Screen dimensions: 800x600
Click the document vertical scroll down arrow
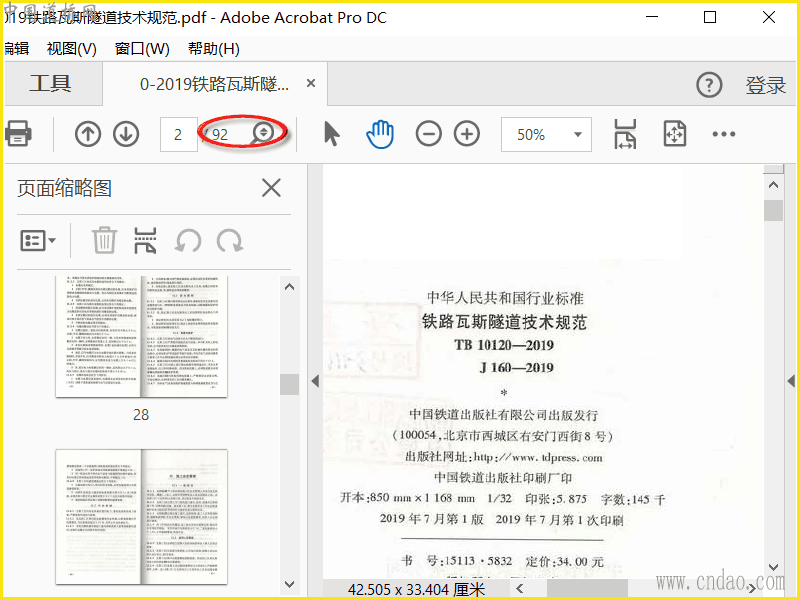[x=773, y=567]
